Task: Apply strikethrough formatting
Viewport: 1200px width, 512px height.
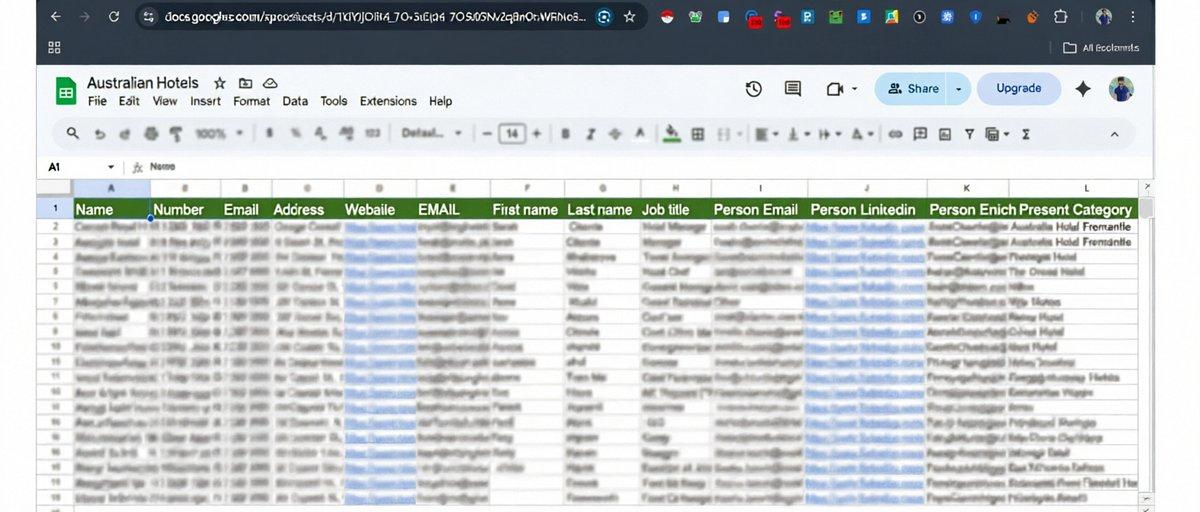Action: (x=615, y=134)
